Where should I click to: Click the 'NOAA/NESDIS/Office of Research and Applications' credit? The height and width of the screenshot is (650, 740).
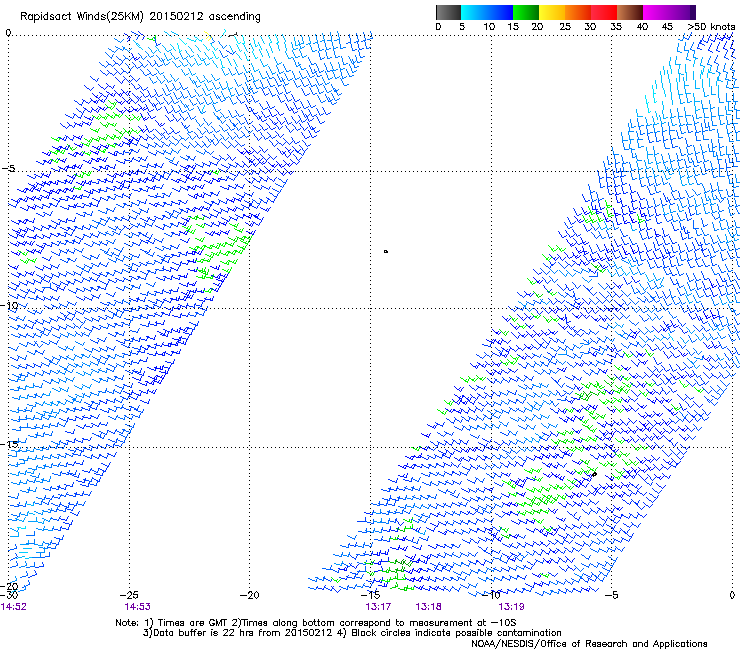pyautogui.click(x=589, y=644)
